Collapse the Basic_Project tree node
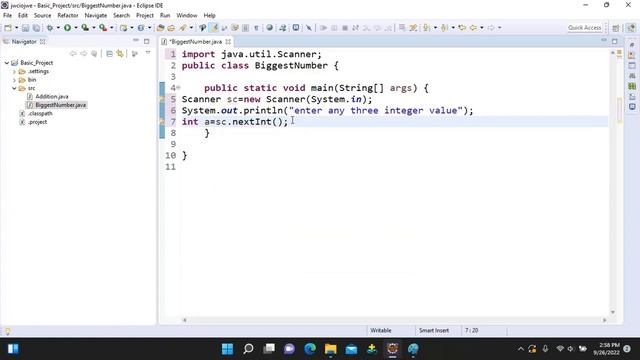 click(7, 63)
